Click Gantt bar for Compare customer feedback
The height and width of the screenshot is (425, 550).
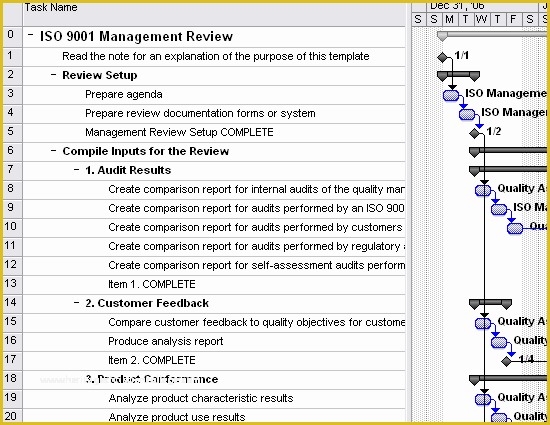(x=483, y=323)
